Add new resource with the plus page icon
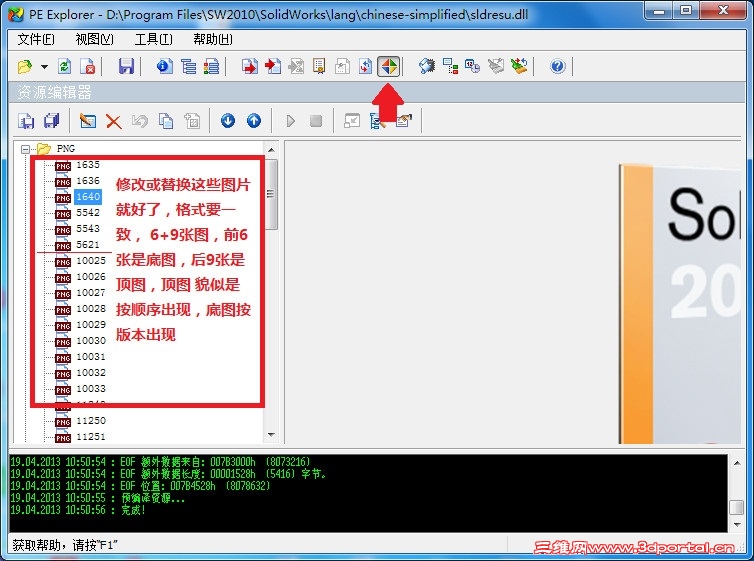Image resolution: width=754 pixels, height=561 pixels. point(192,121)
